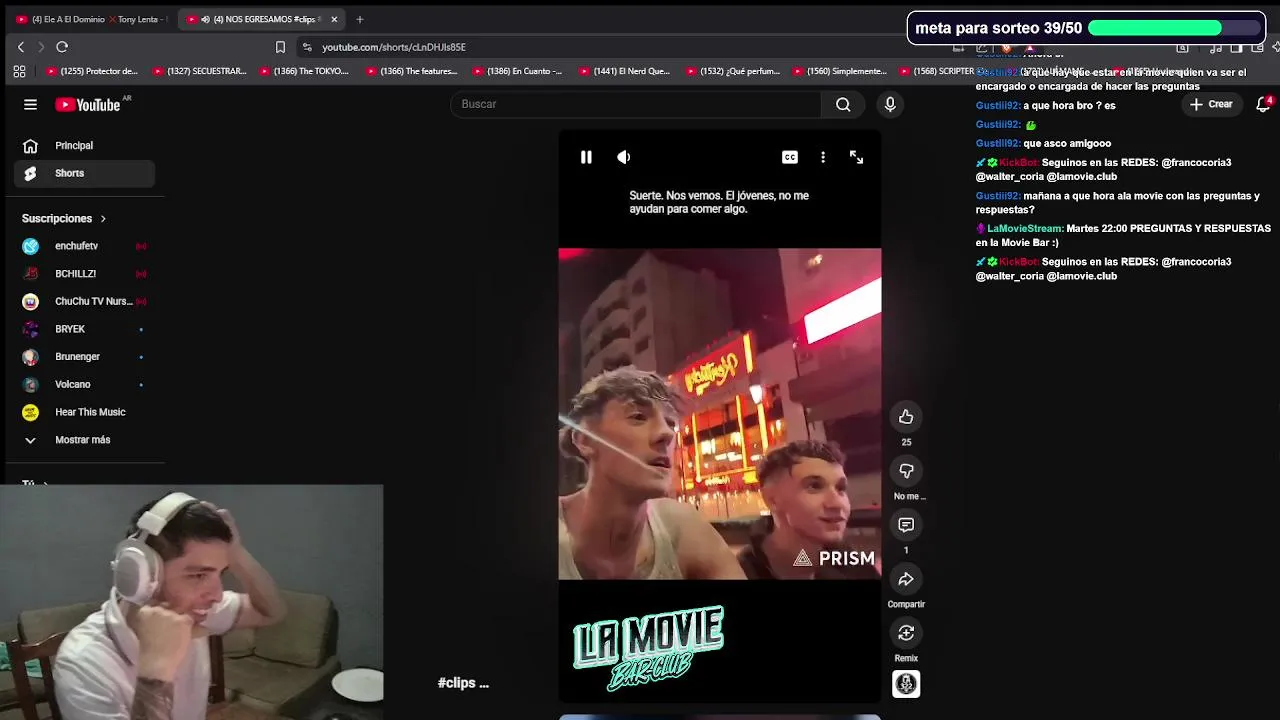Image resolution: width=1280 pixels, height=720 pixels.
Task: Dislike this Short with thumbs down
Action: [x=906, y=471]
